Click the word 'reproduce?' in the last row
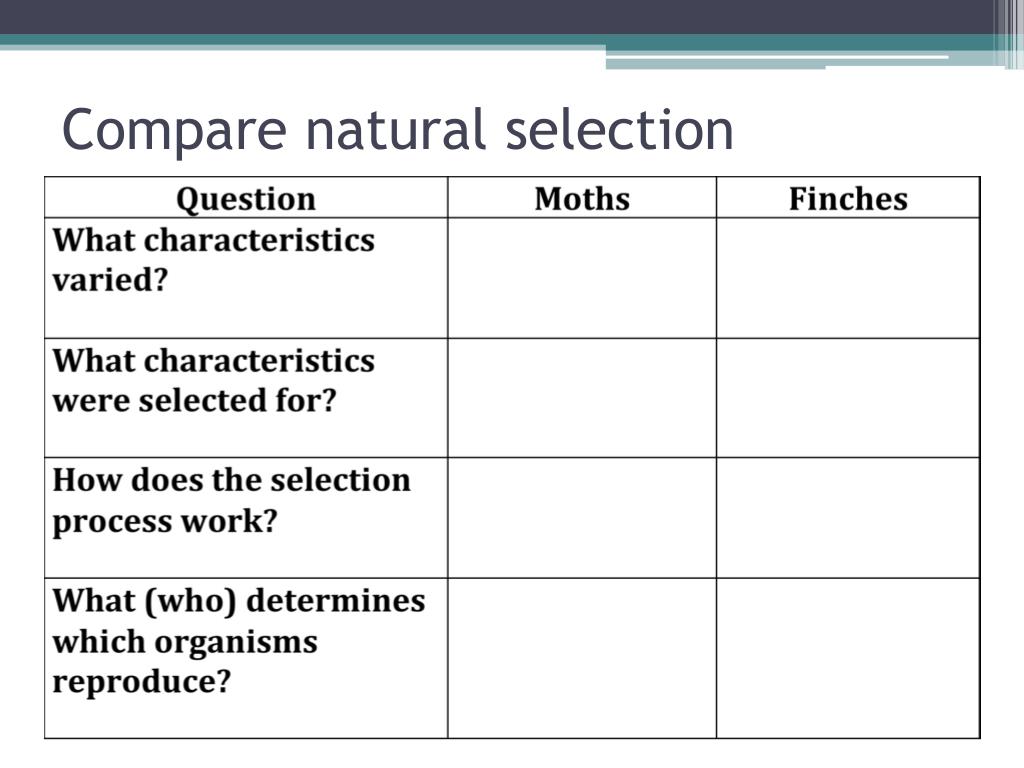This screenshot has width=1024, height=768. click(142, 682)
